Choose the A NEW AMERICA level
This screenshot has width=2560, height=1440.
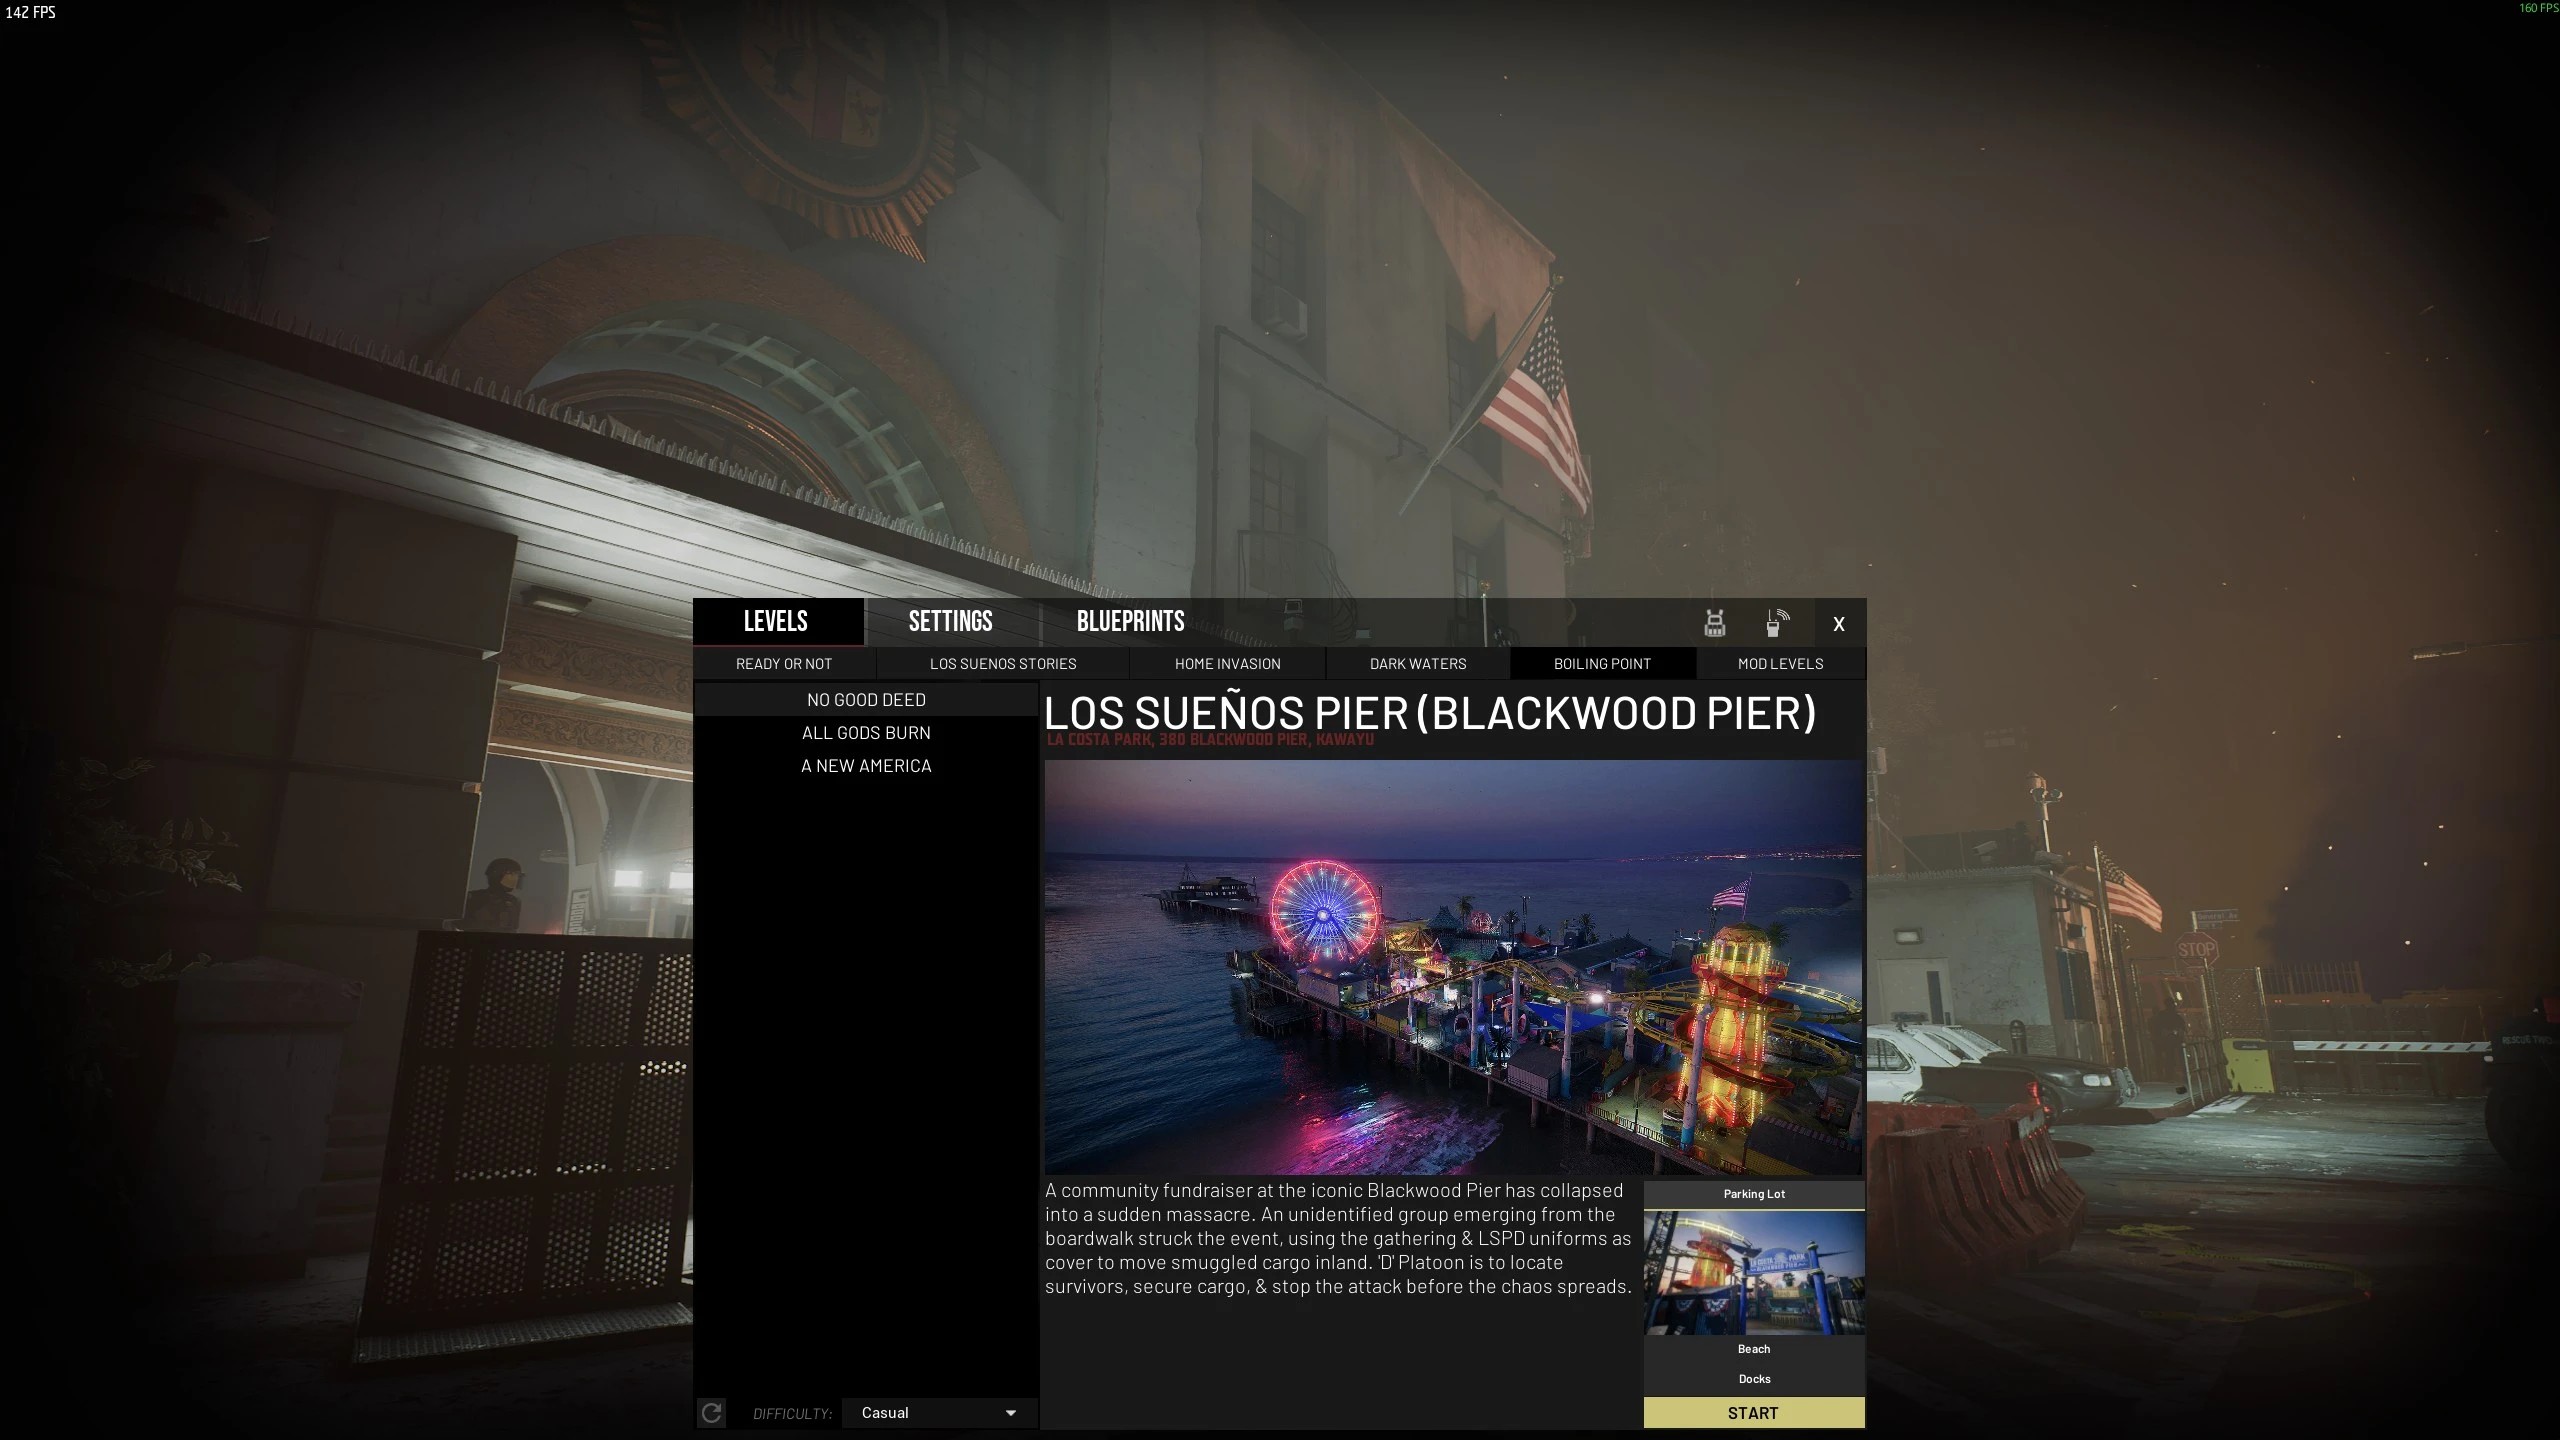pyautogui.click(x=866, y=766)
